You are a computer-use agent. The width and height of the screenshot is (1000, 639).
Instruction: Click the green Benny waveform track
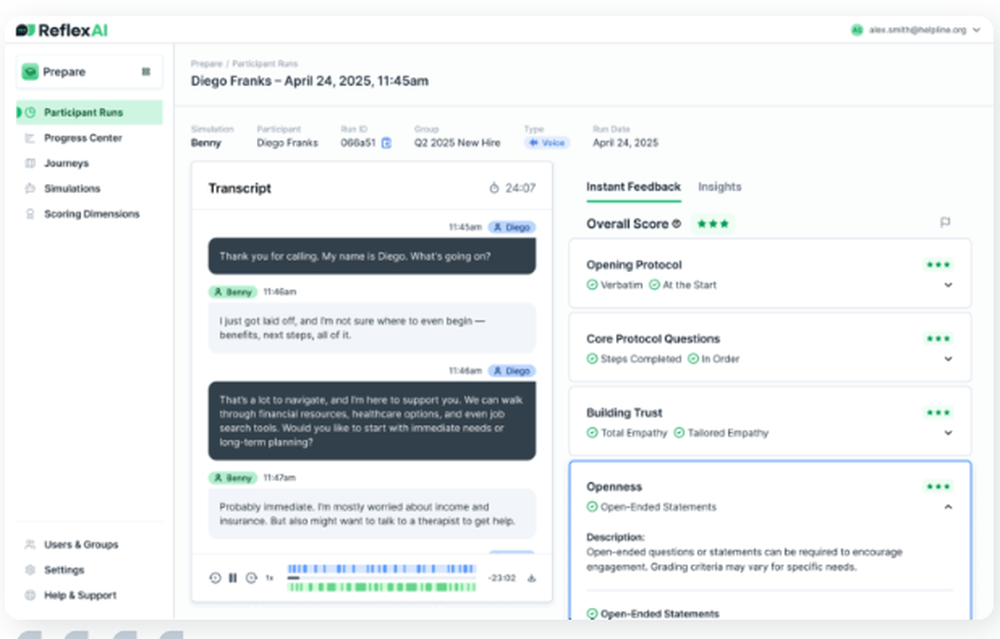point(381,587)
